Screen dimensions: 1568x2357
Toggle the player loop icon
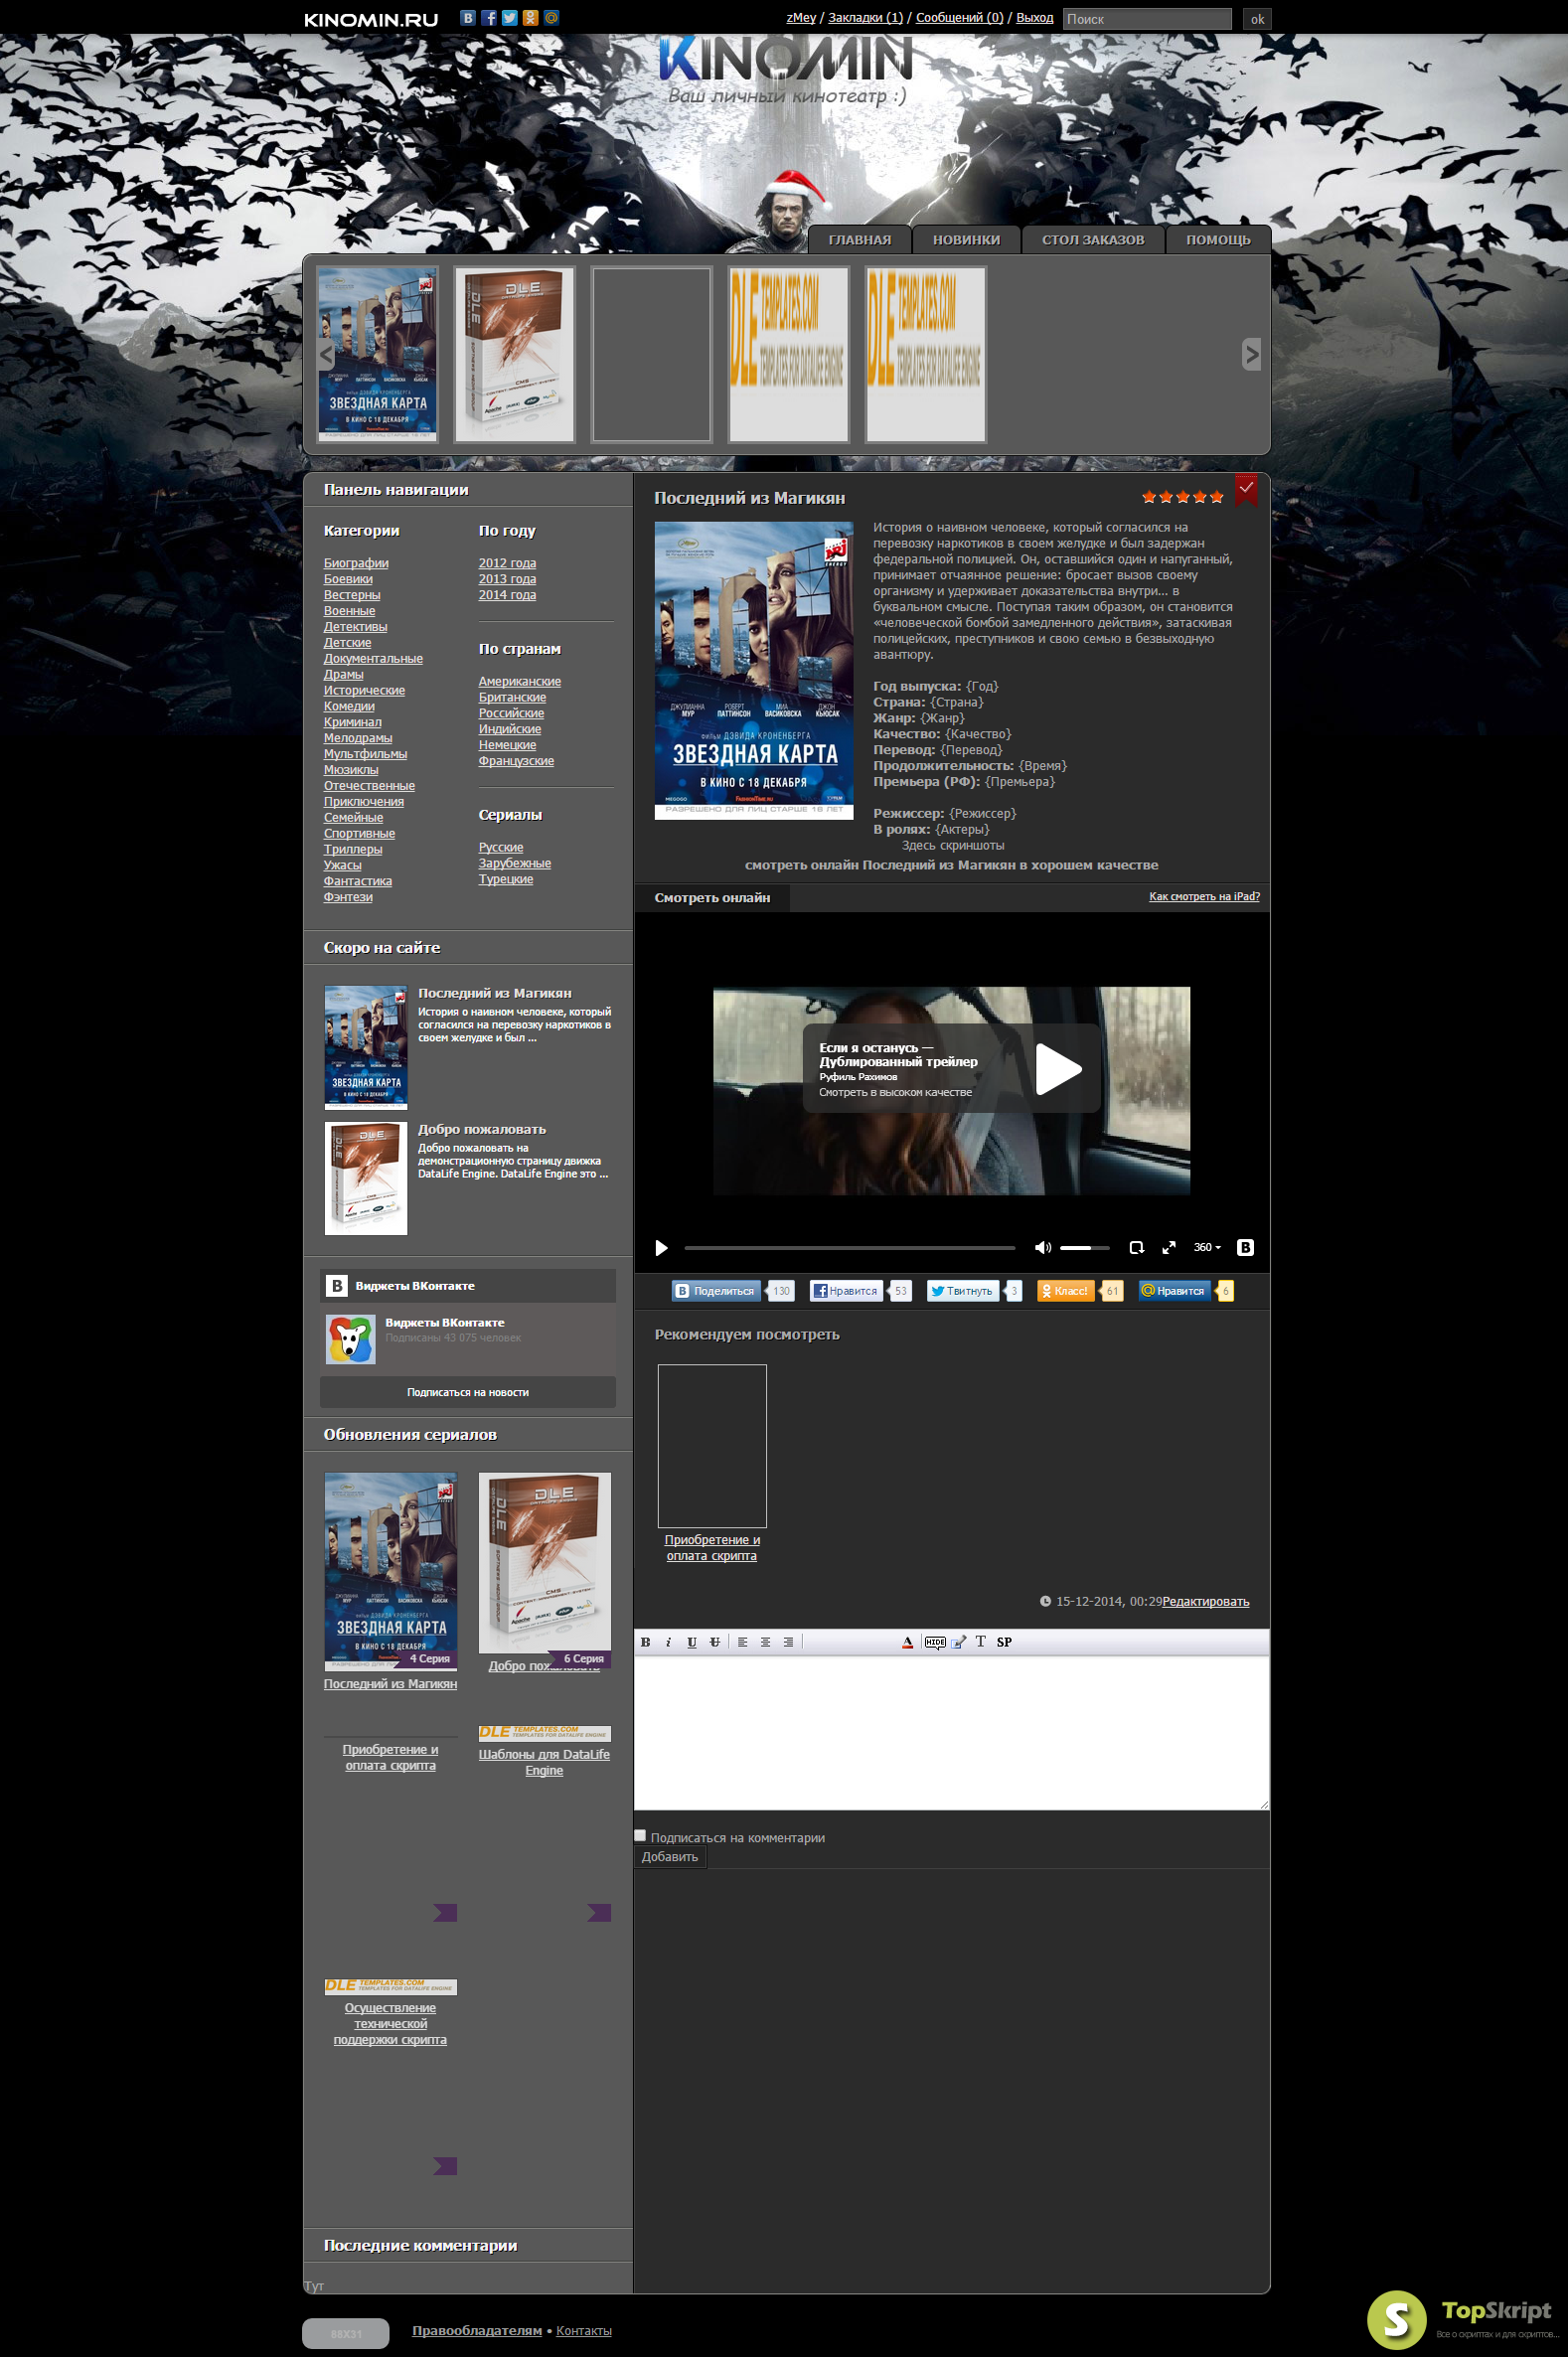[x=1136, y=1247]
